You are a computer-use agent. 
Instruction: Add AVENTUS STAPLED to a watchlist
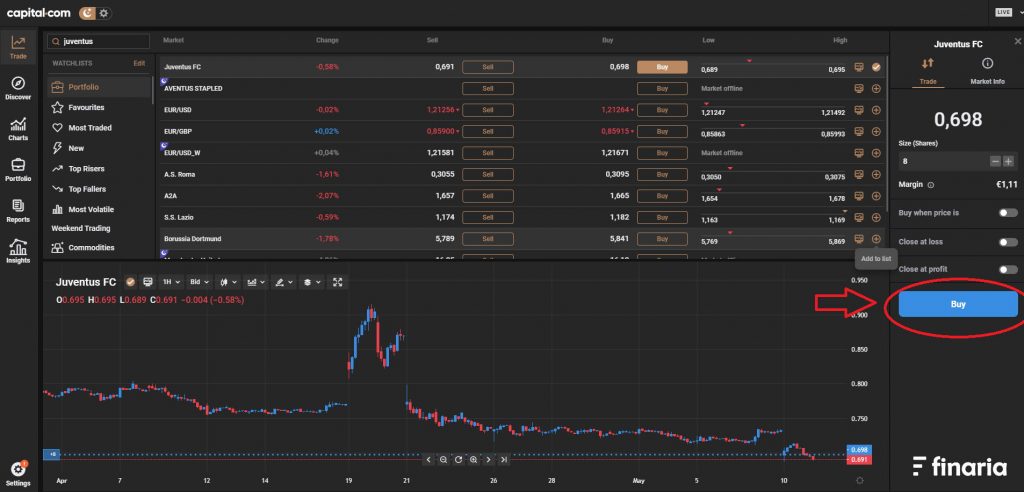pyautogui.click(x=876, y=88)
